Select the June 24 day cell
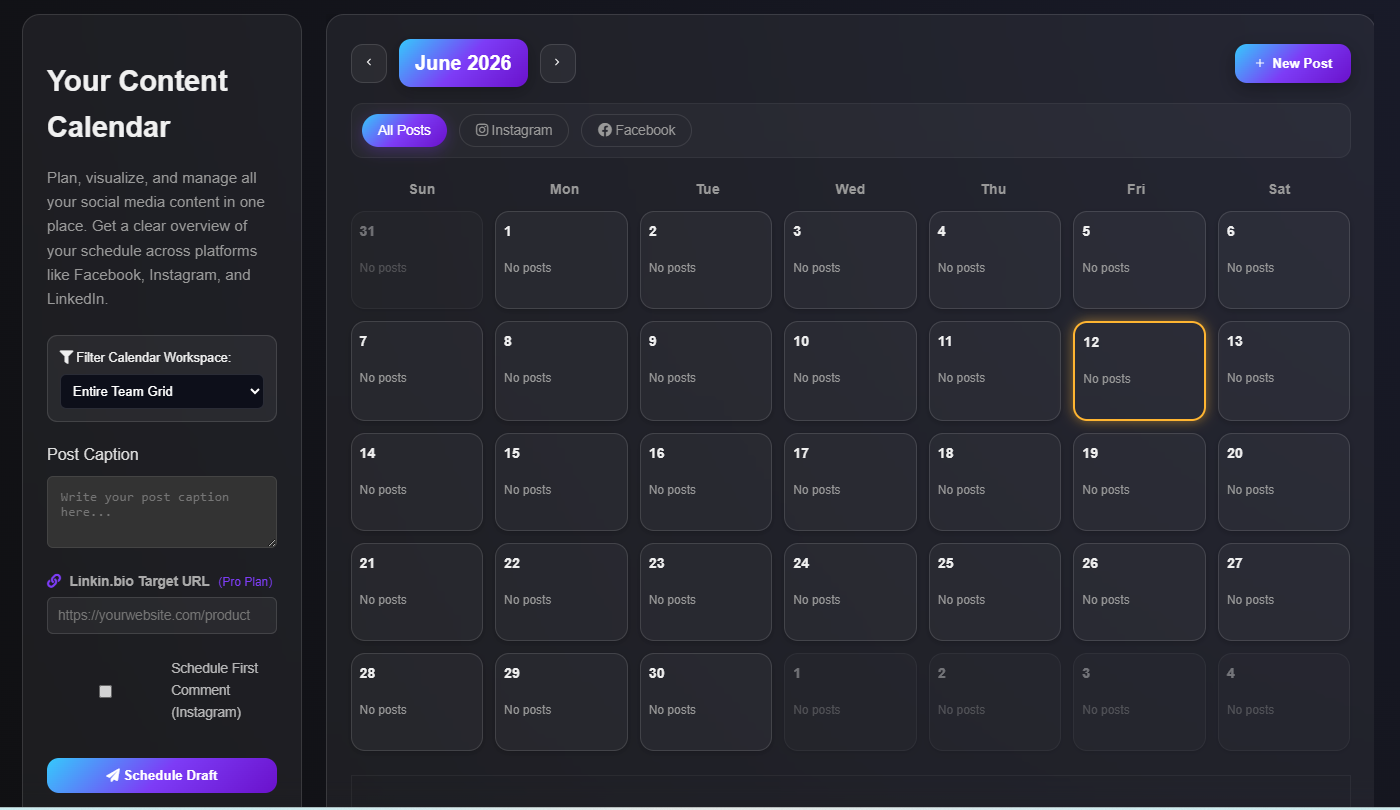1400x810 pixels. (850, 592)
